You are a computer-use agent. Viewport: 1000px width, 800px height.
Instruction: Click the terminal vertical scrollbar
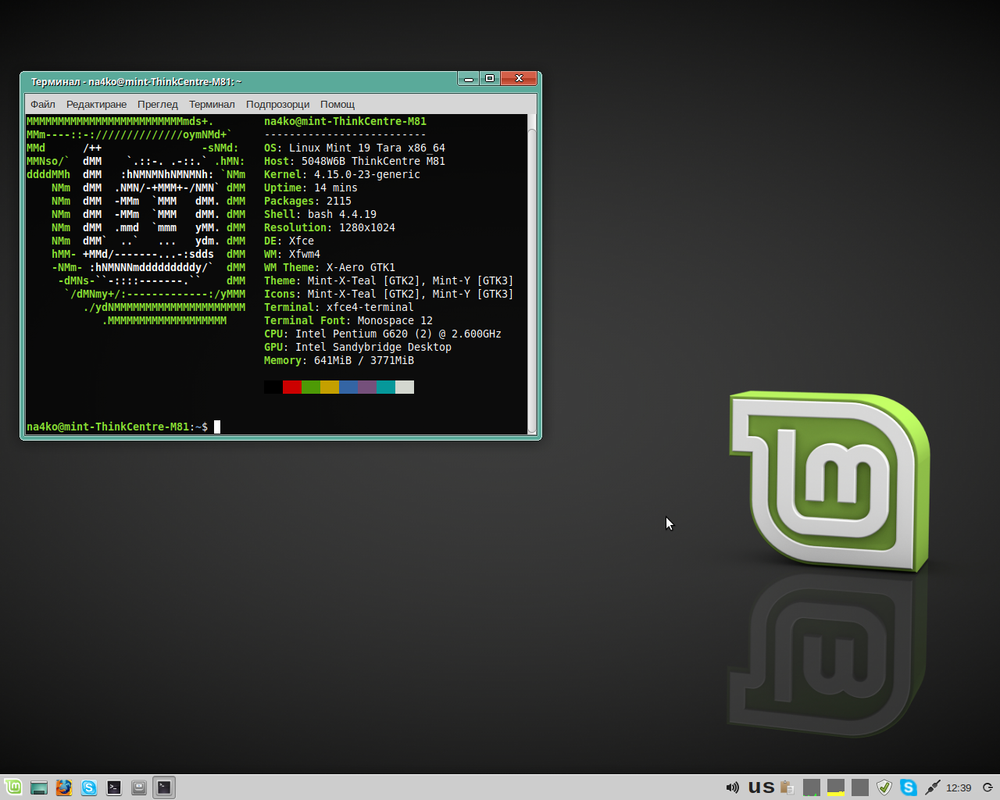click(x=532, y=274)
